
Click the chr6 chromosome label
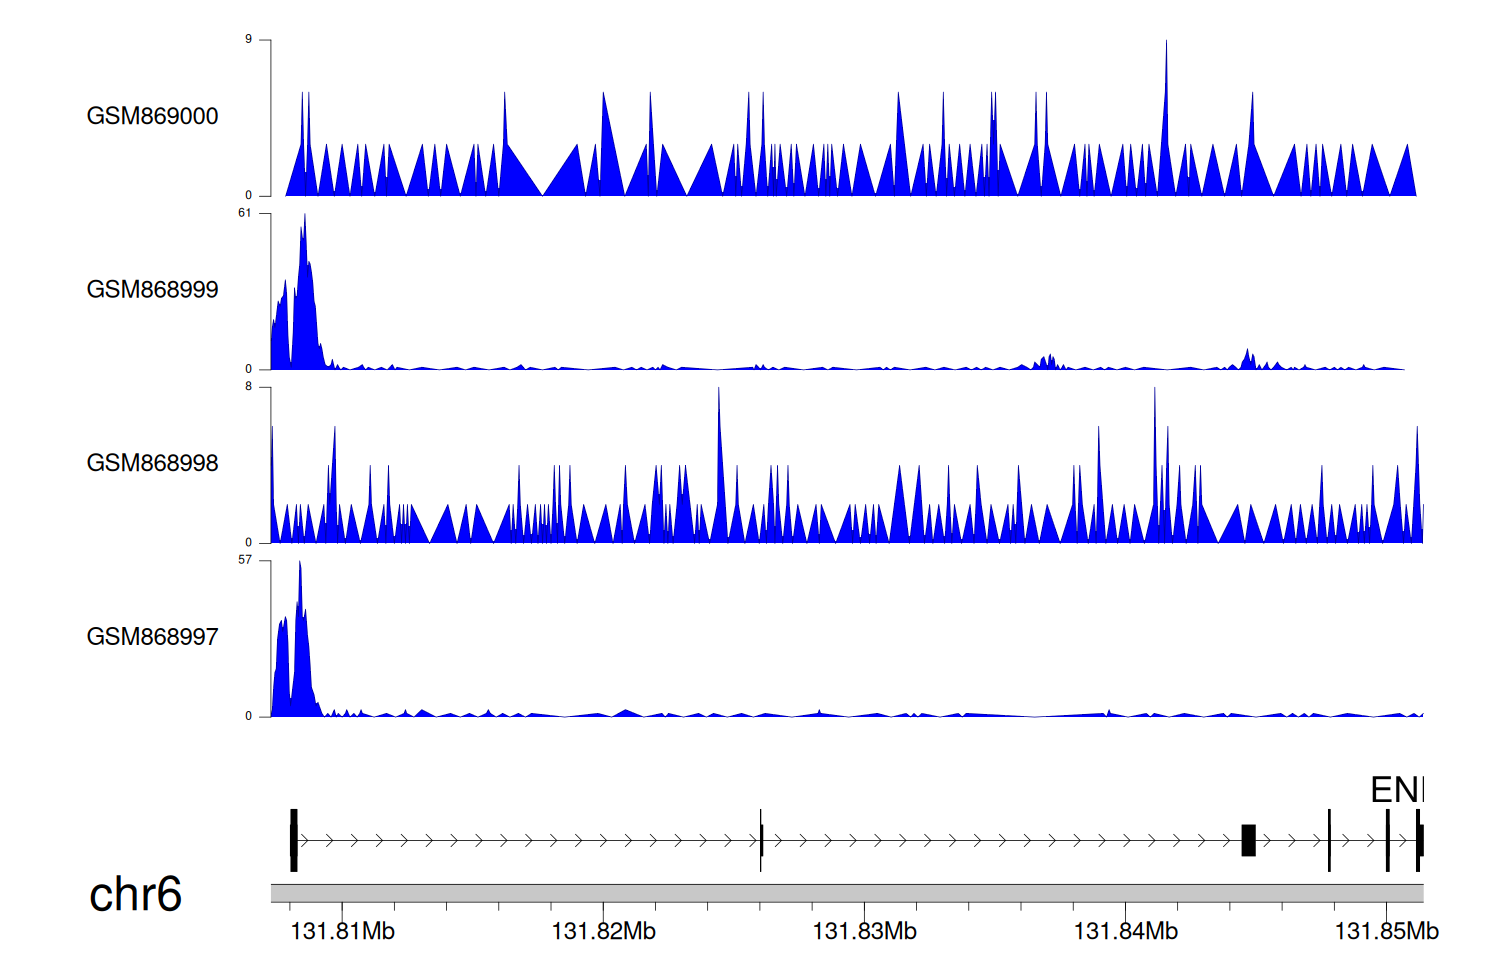135,894
